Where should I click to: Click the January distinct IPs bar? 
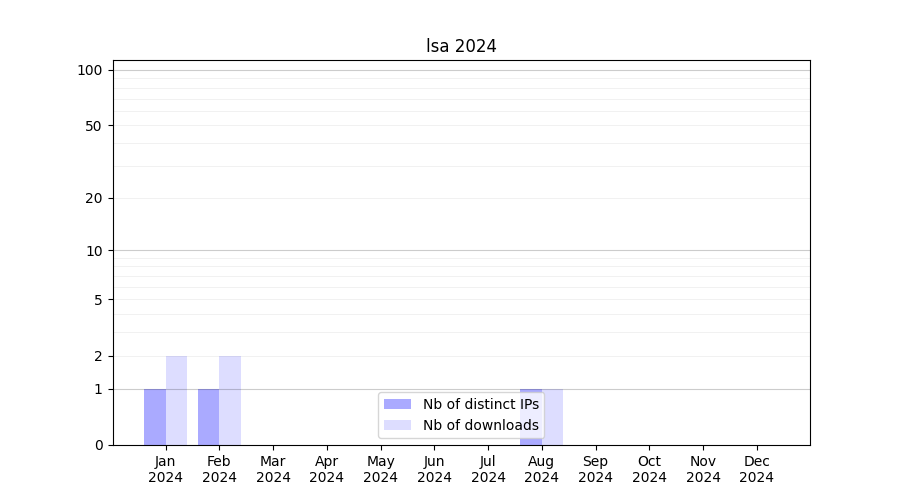click(155, 417)
